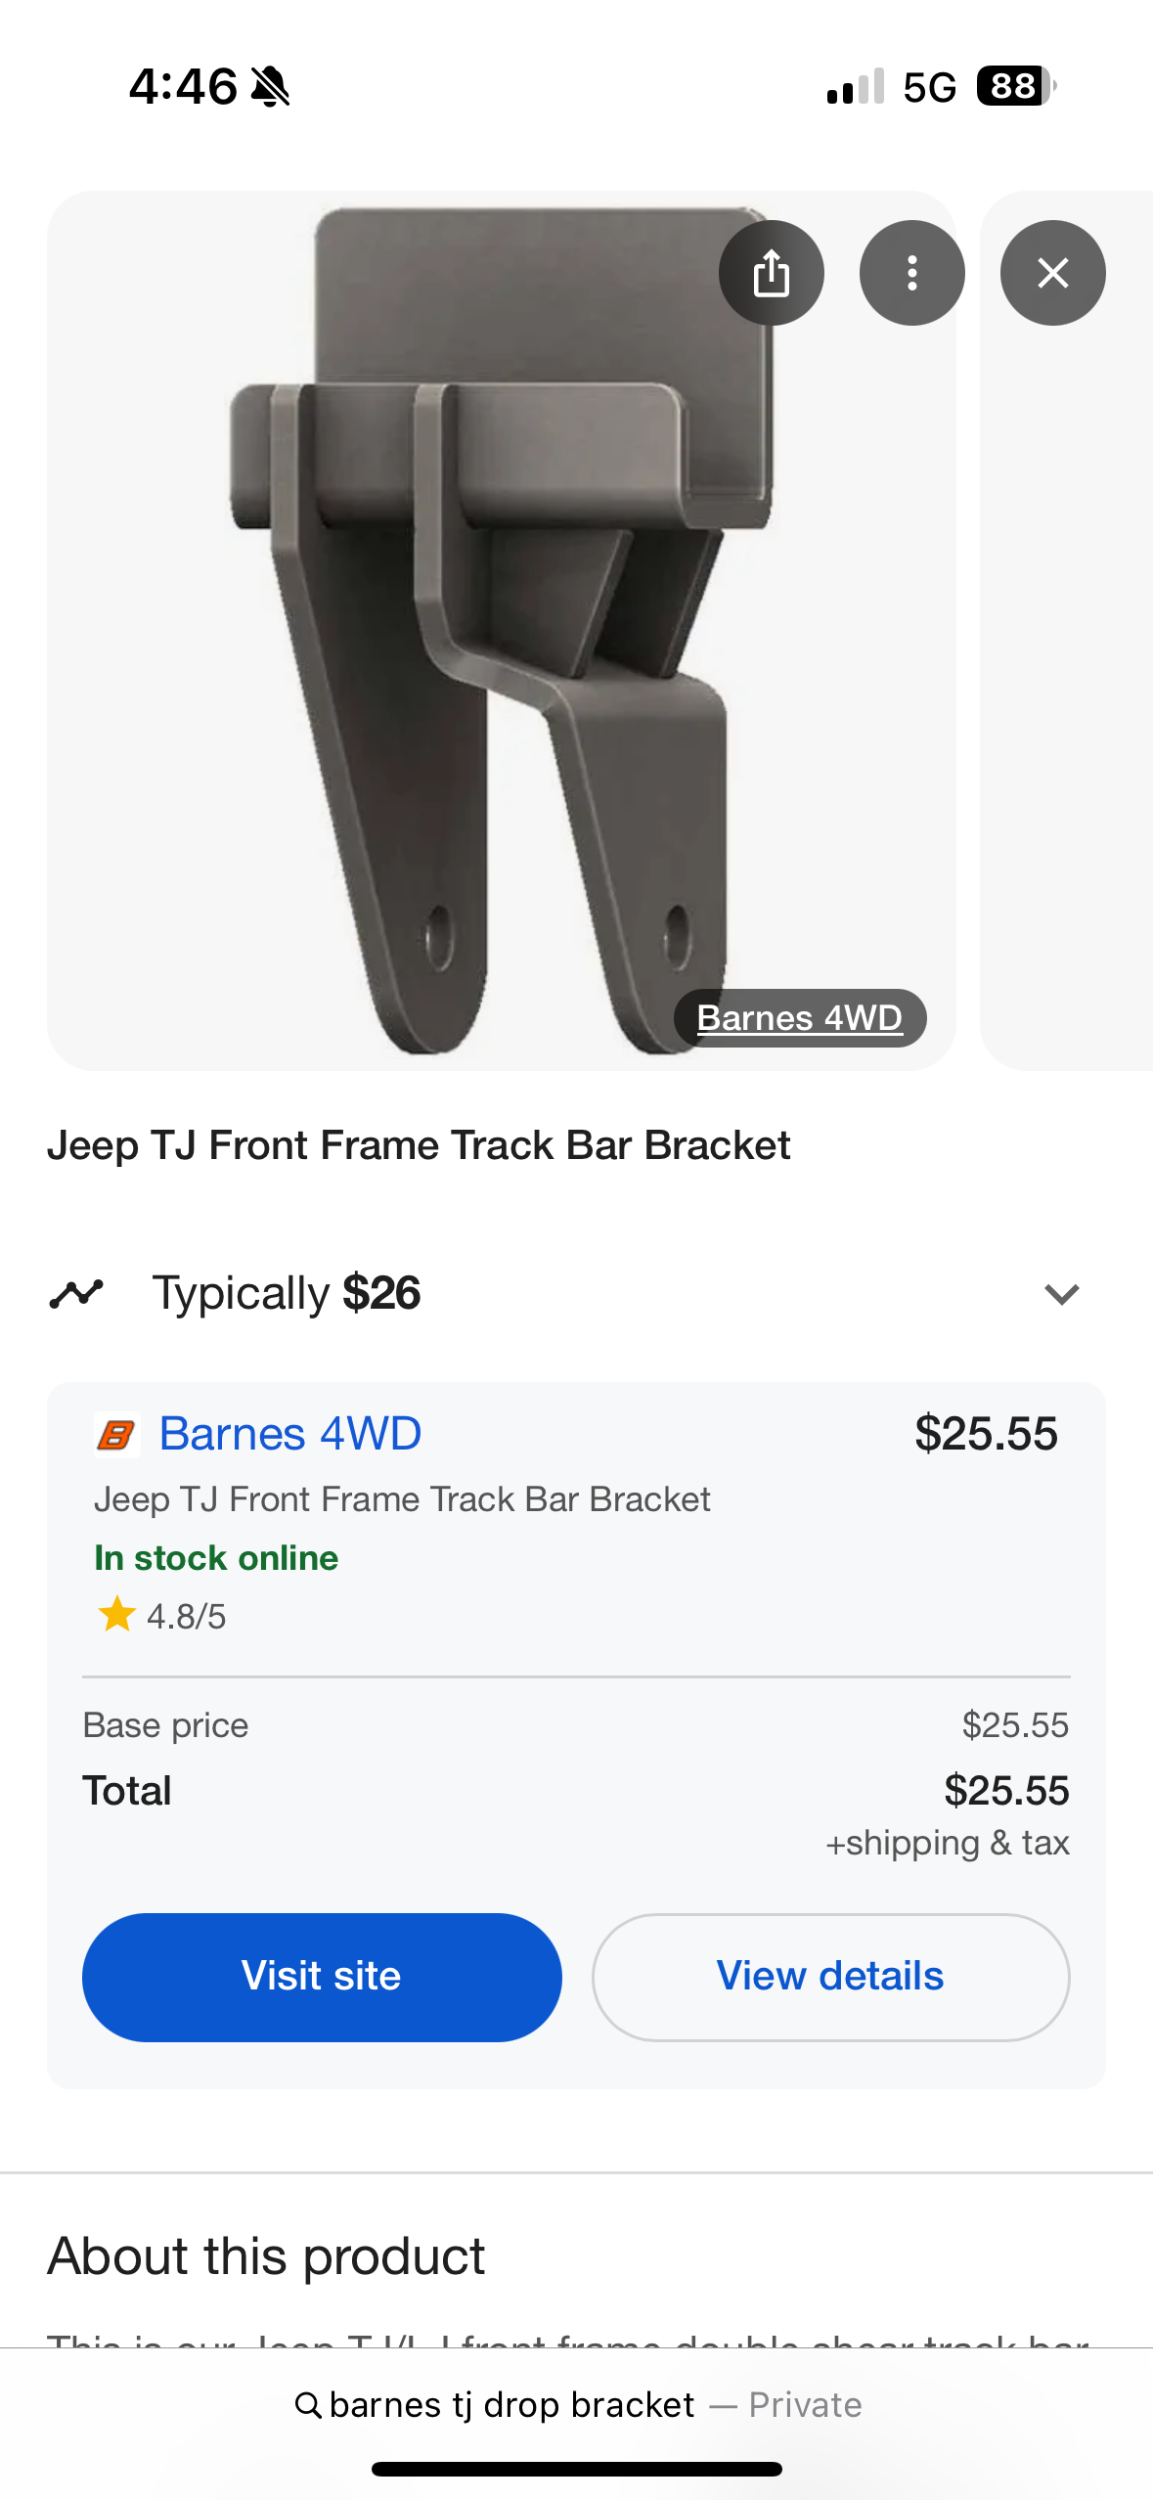Tap the About this product heading
Image resolution: width=1153 pixels, height=2500 pixels.
266,2257
